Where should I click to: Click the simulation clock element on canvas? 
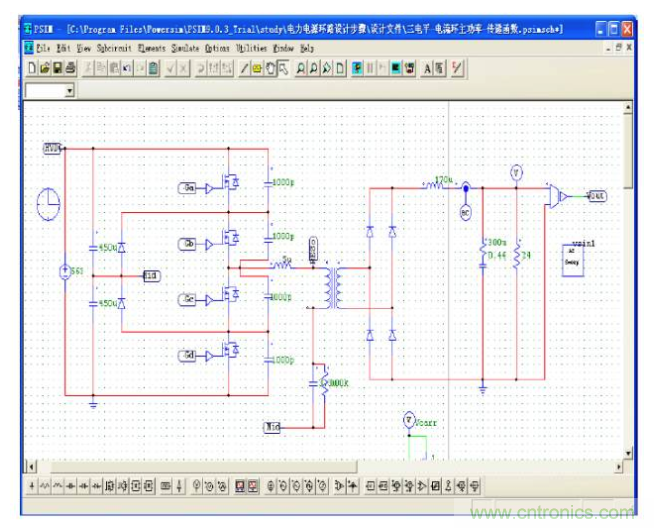coord(49,205)
